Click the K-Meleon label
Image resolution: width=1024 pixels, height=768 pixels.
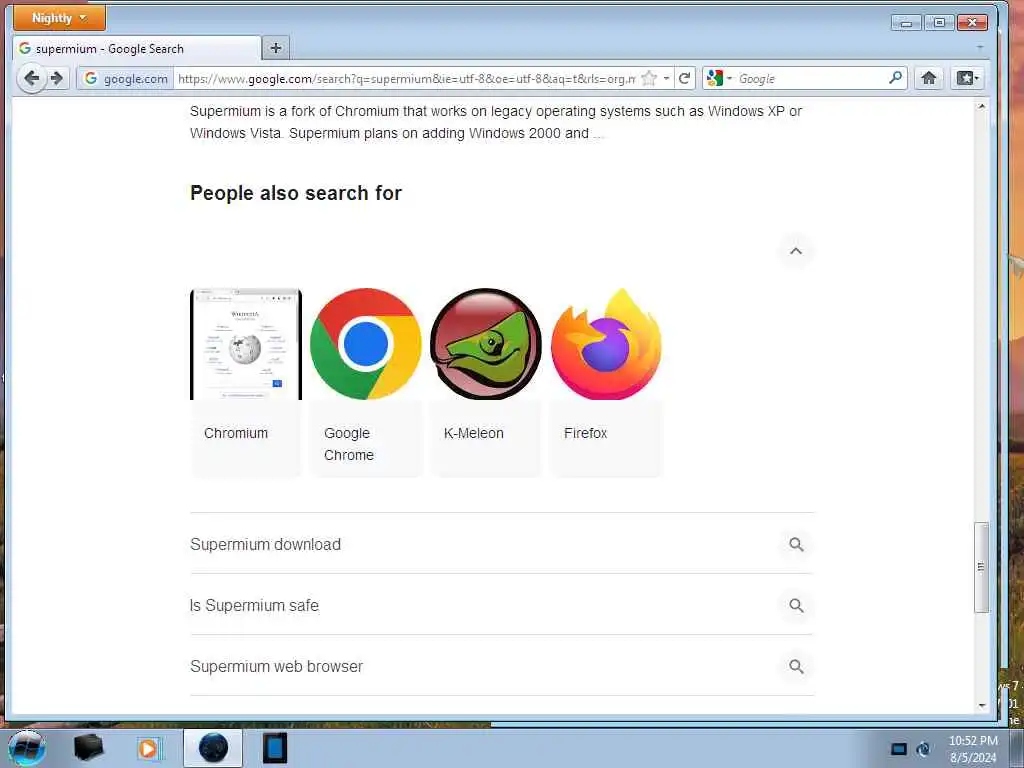(473, 433)
